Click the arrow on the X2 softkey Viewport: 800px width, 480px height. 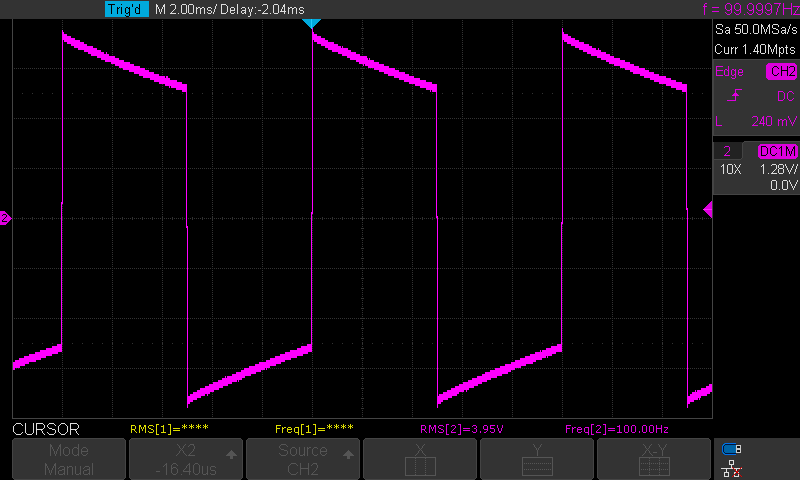click(231, 454)
